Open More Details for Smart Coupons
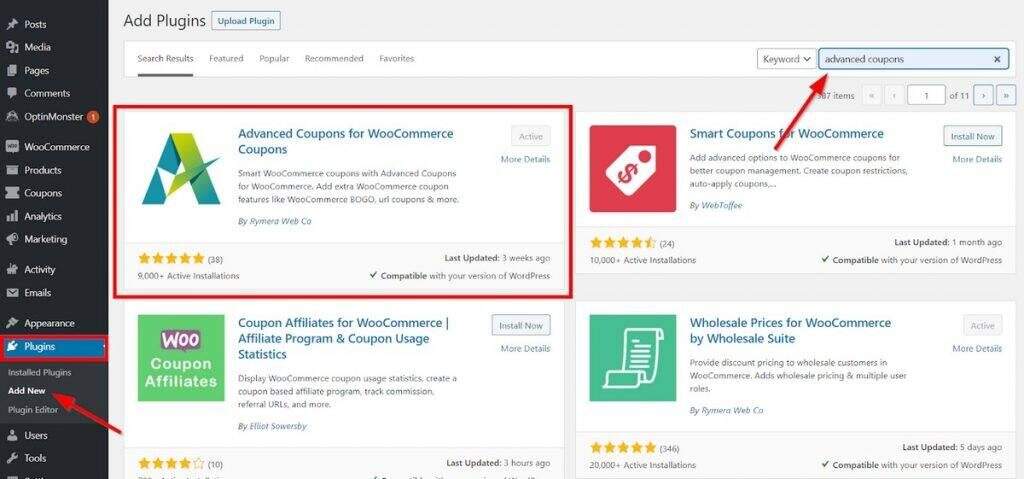 coord(976,159)
